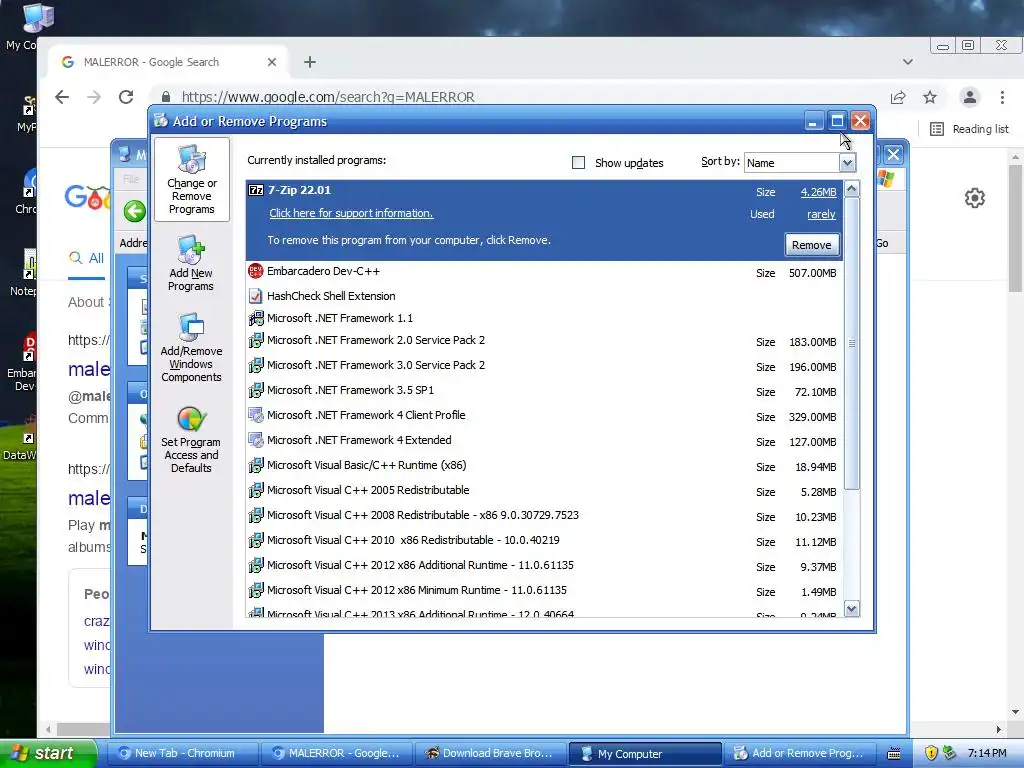Click the 4.26MB size link

point(818,192)
